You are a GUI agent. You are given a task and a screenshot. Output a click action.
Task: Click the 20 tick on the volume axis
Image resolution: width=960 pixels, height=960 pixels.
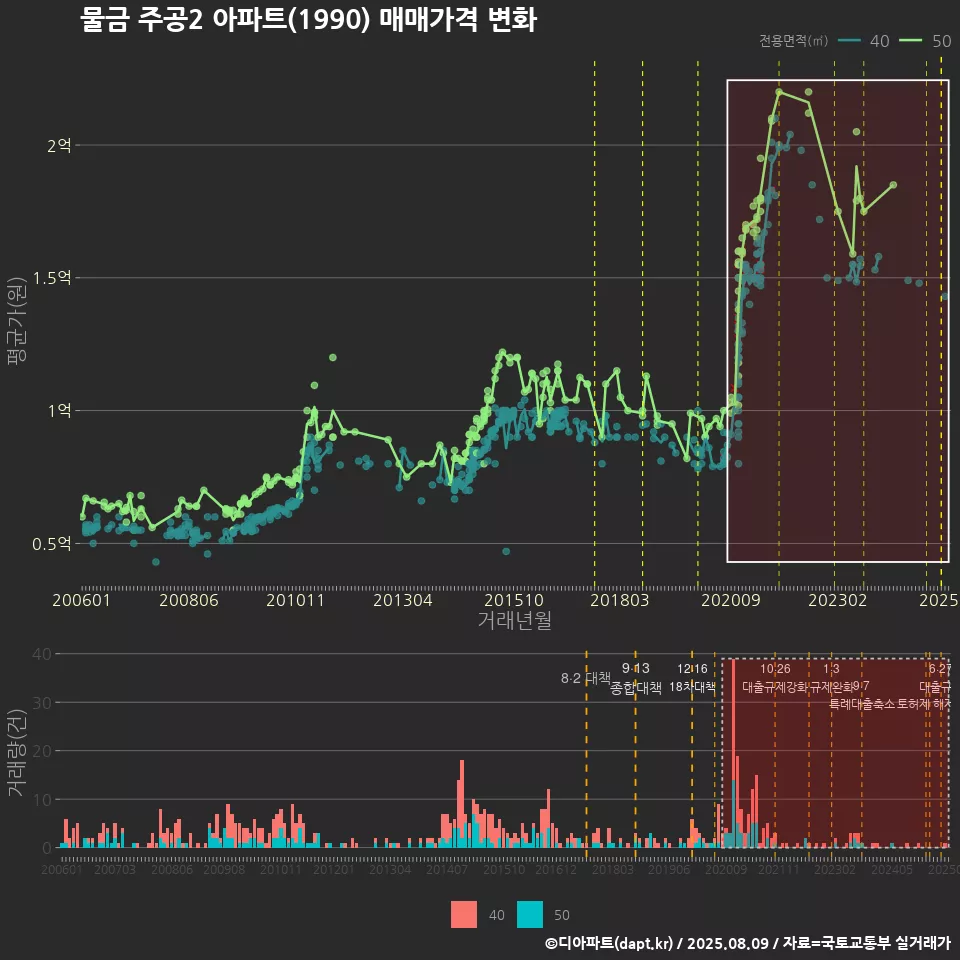pos(42,751)
